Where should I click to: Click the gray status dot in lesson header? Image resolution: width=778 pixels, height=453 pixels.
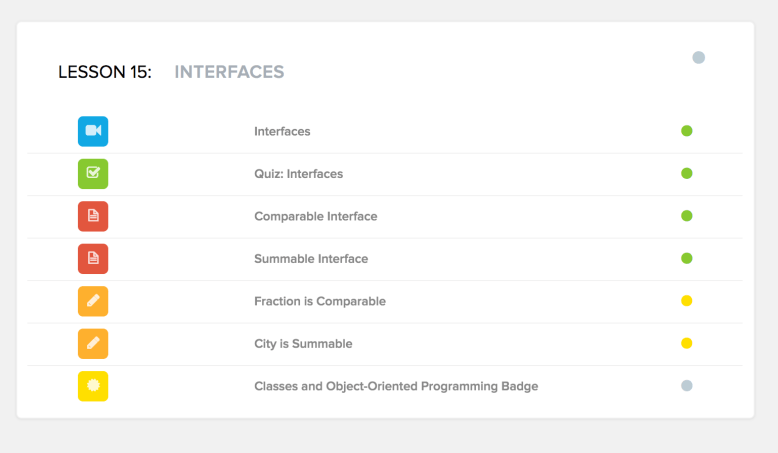pyautogui.click(x=699, y=58)
